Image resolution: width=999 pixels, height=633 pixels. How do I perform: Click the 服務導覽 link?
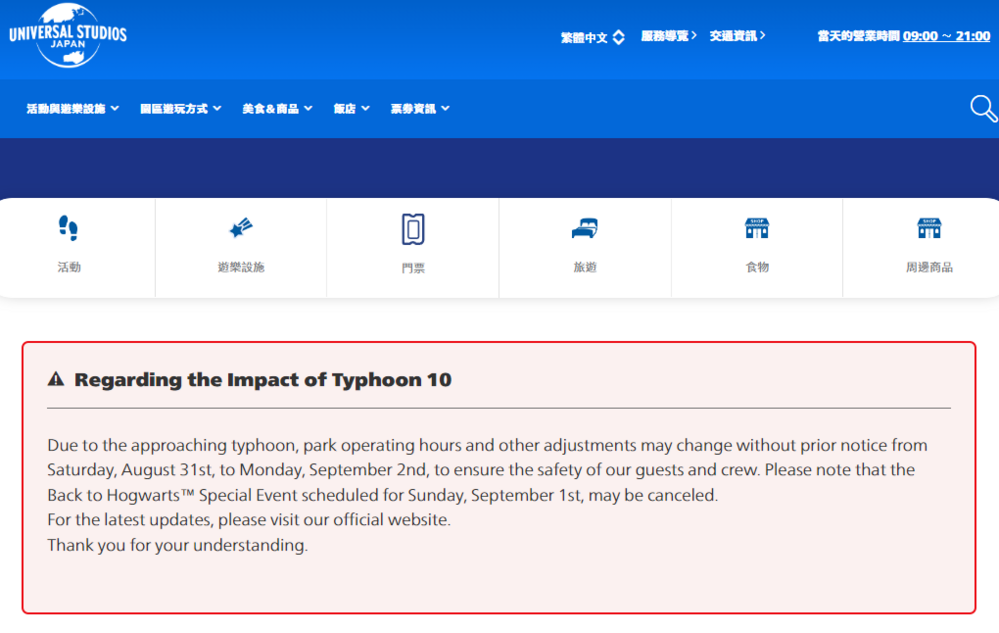pyautogui.click(x=668, y=36)
